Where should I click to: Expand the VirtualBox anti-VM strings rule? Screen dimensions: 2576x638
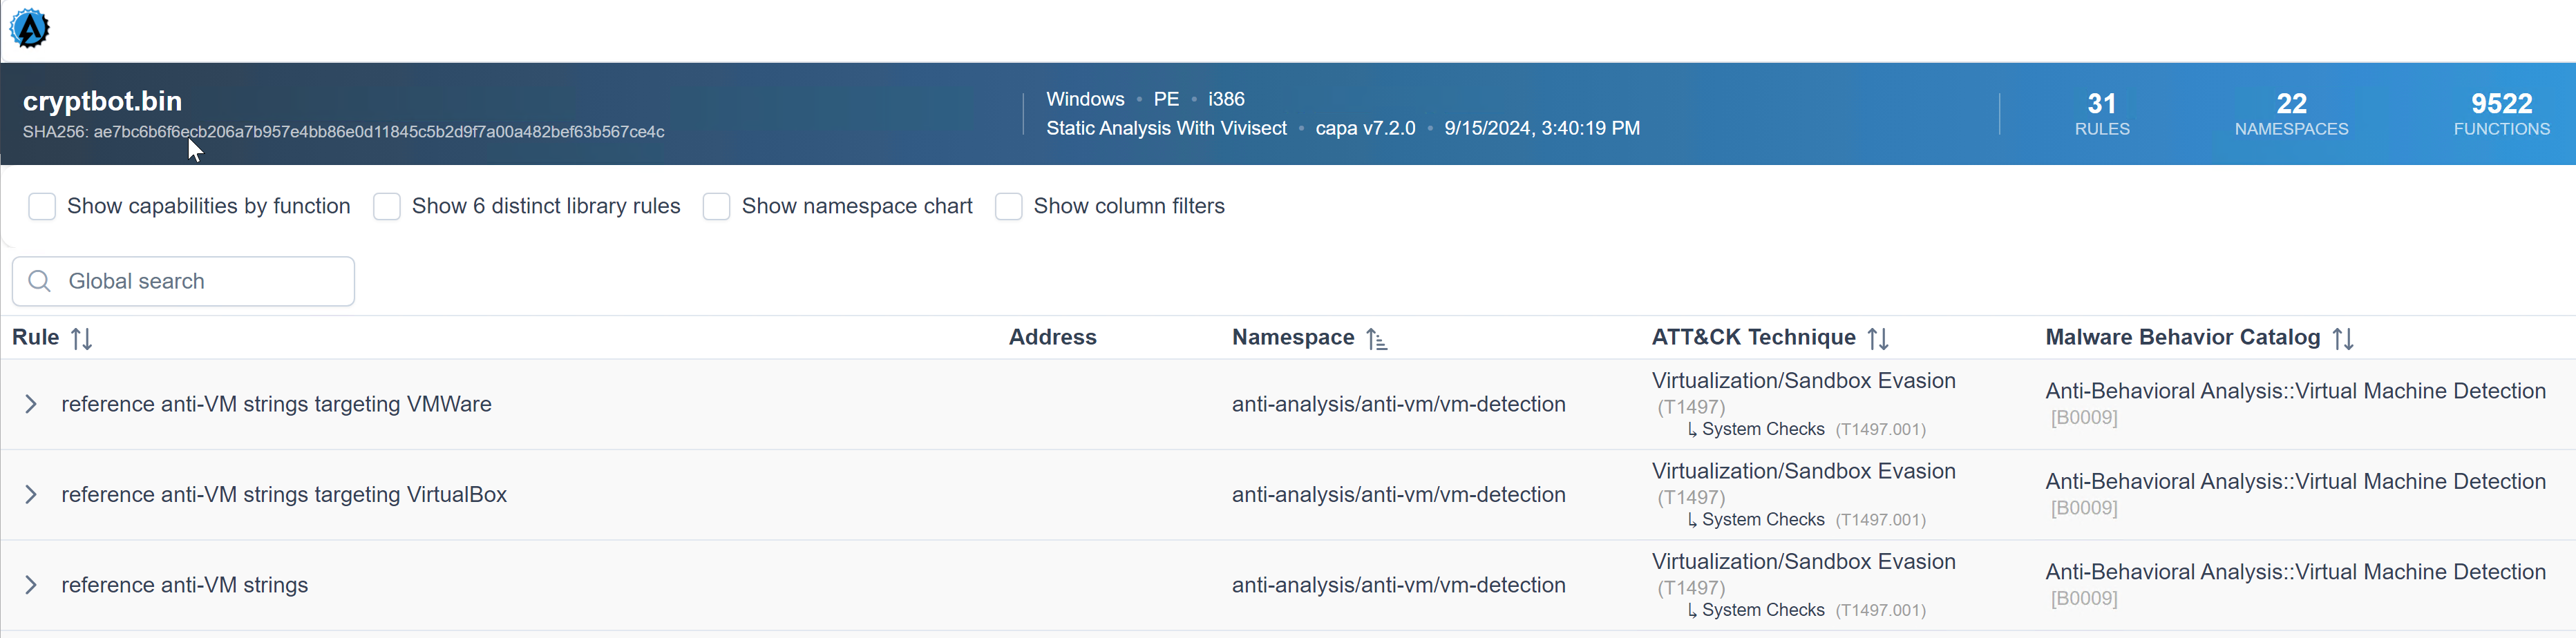tap(31, 495)
